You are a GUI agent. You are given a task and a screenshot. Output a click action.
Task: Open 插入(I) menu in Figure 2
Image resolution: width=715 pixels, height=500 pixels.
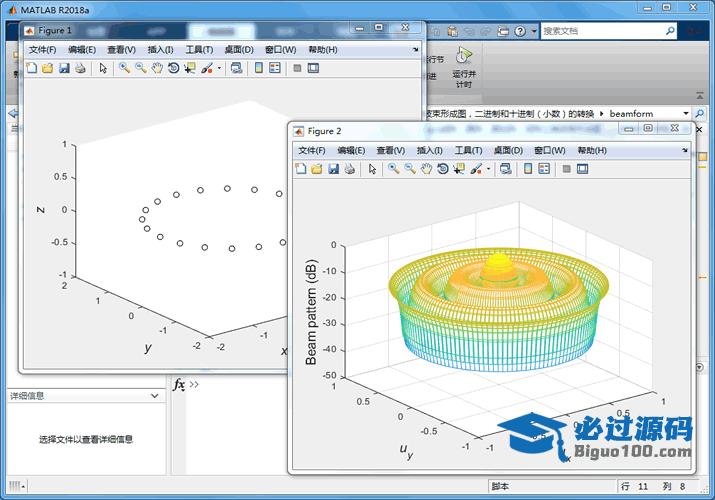point(430,150)
